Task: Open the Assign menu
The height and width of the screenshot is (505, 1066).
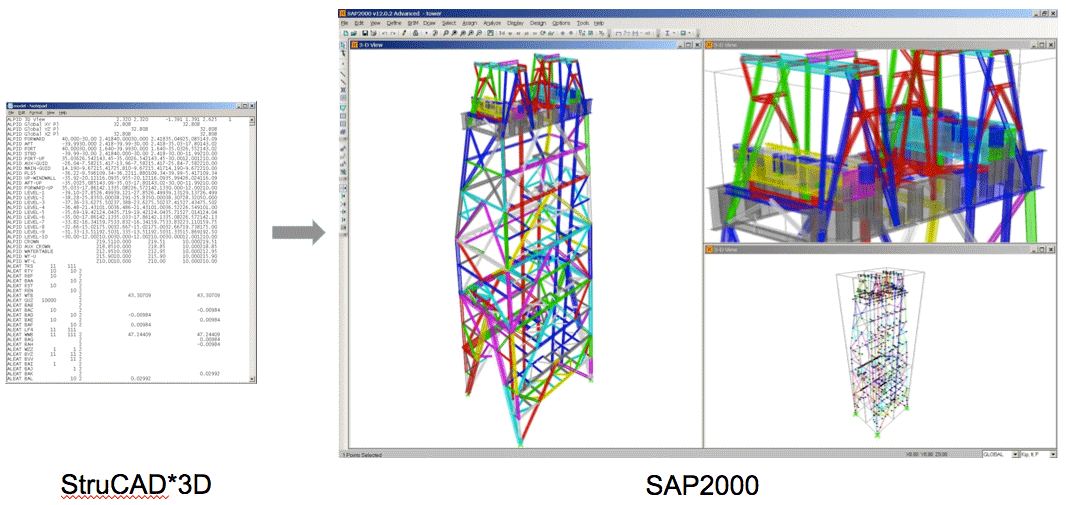Action: click(x=469, y=23)
